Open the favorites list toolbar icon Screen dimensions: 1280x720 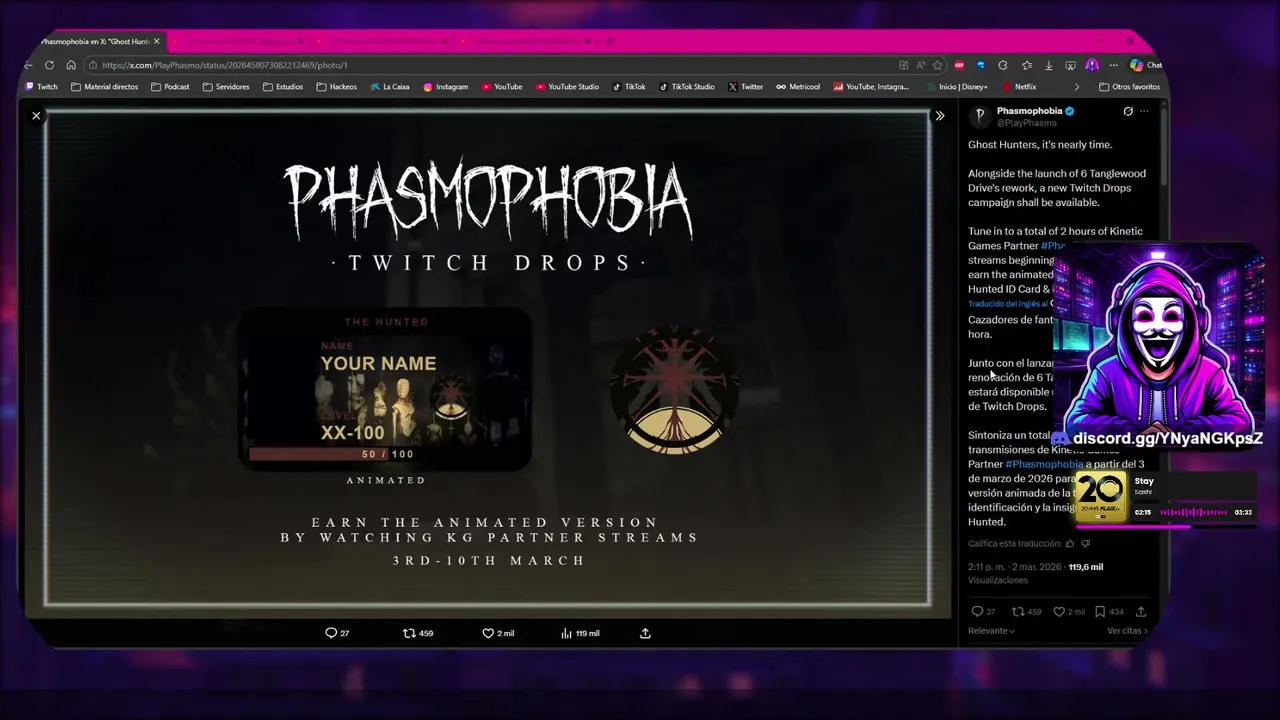1026,65
